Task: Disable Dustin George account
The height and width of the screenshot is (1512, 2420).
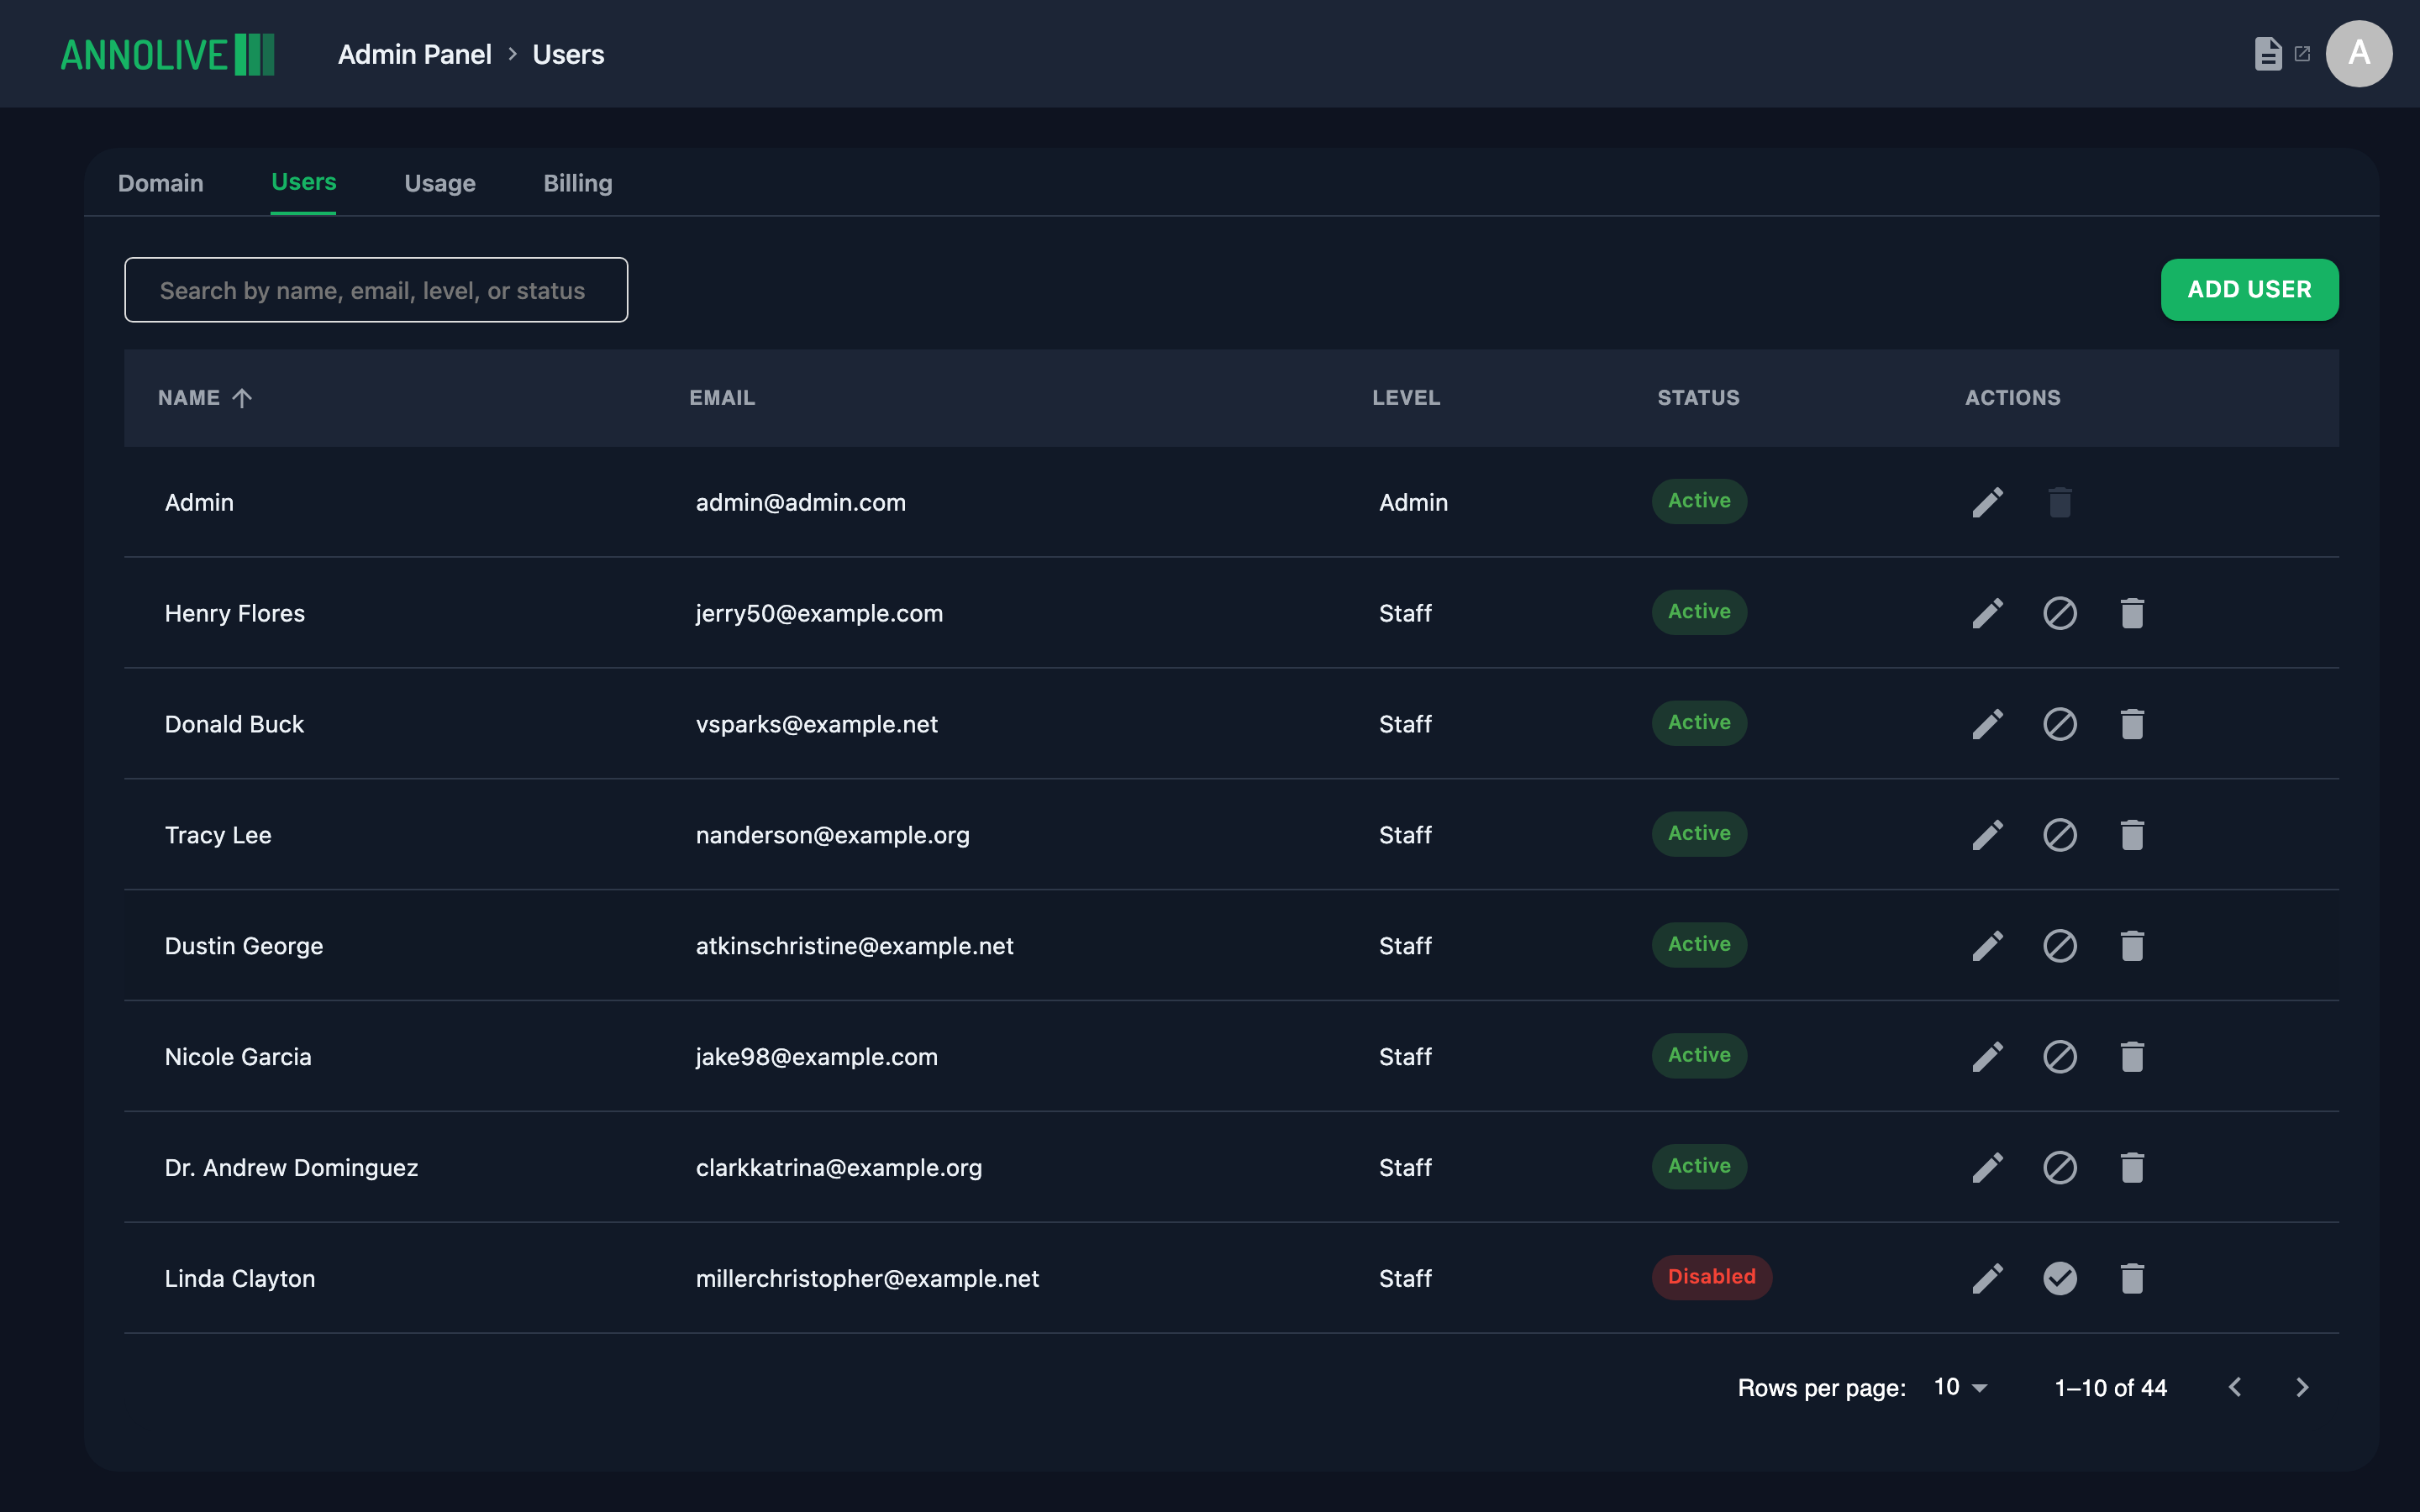Action: click(2059, 946)
